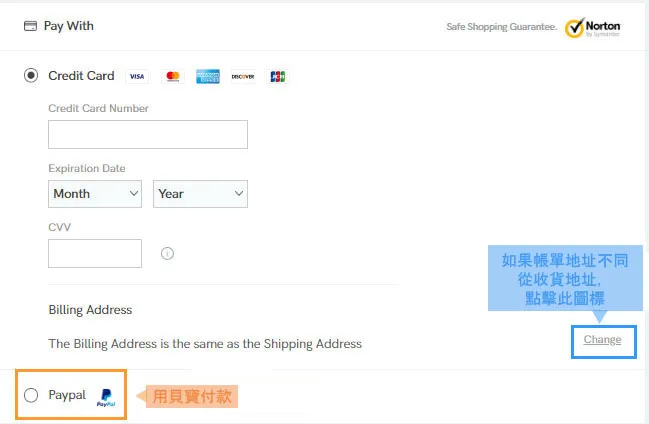Viewport: 649px width, 424px height.
Task: Click the orange Paypal payment hint label
Action: 192,396
